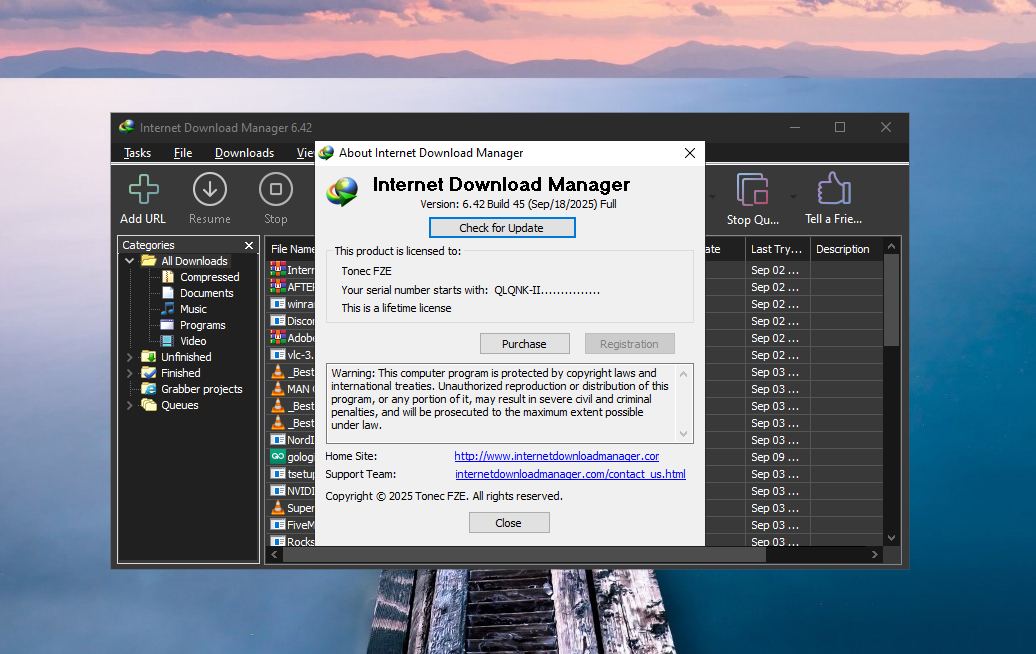This screenshot has height=654, width=1036.
Task: Select the Compressed category
Action: point(209,277)
